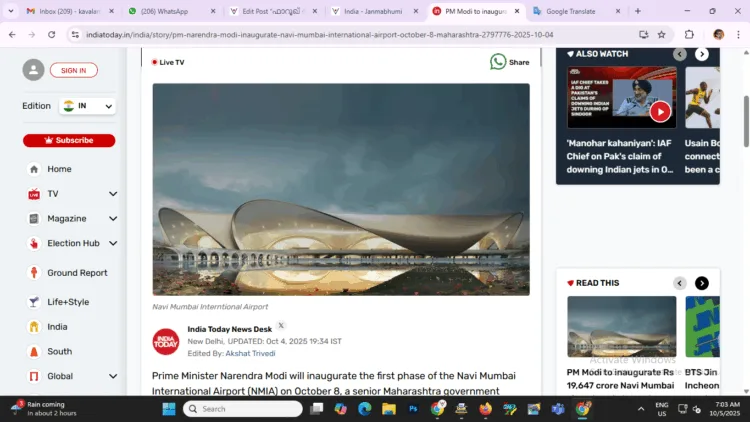This screenshot has height=422, width=750.
Task: Click the WhatsApp share icon
Action: (498, 62)
